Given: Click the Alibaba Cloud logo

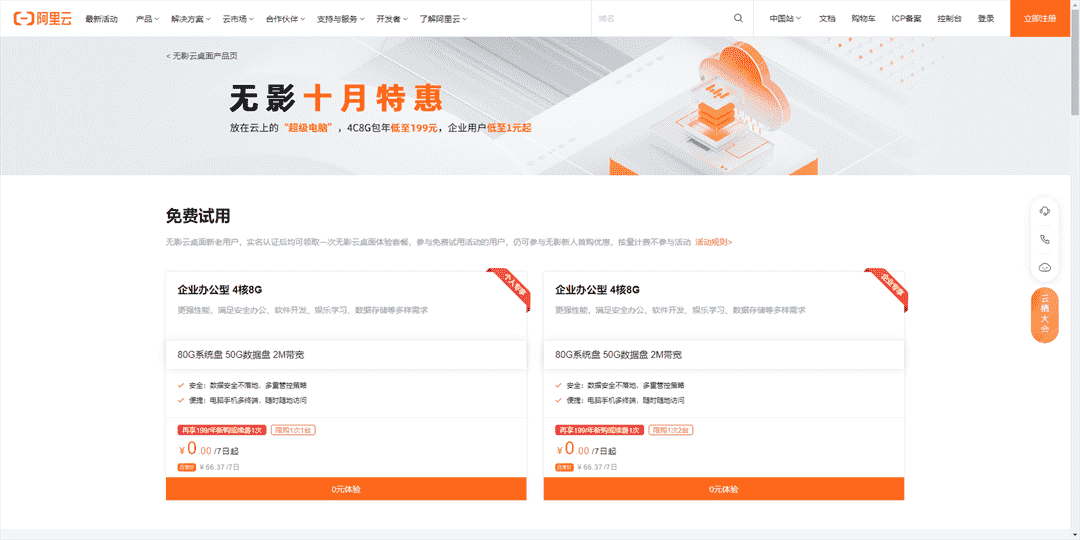Looking at the screenshot, I should click(x=42, y=19).
